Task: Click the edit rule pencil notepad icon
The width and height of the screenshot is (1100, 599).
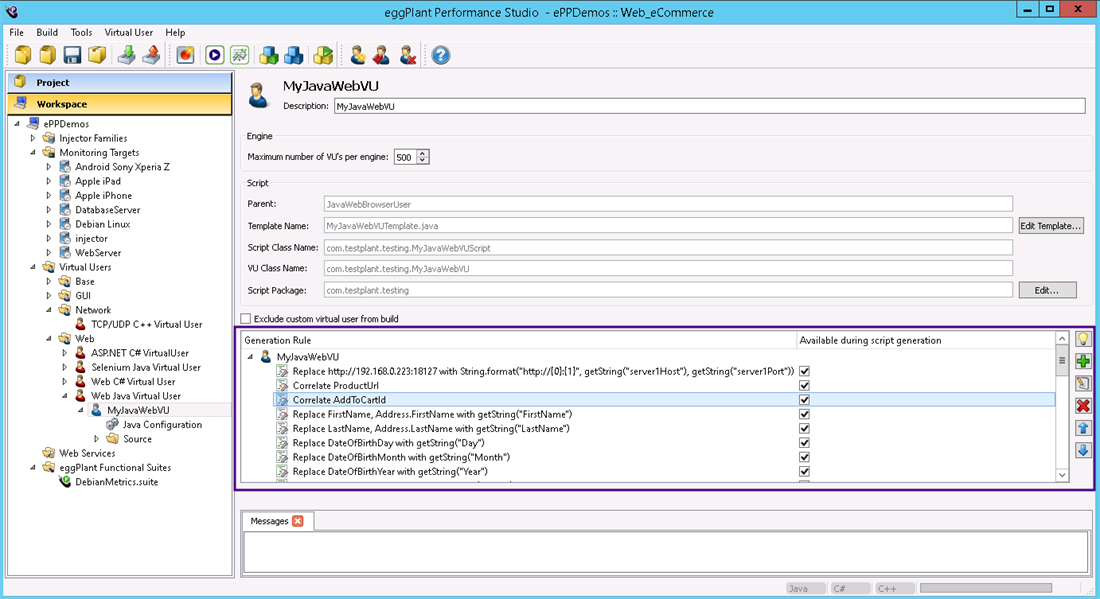Action: coord(1082,383)
